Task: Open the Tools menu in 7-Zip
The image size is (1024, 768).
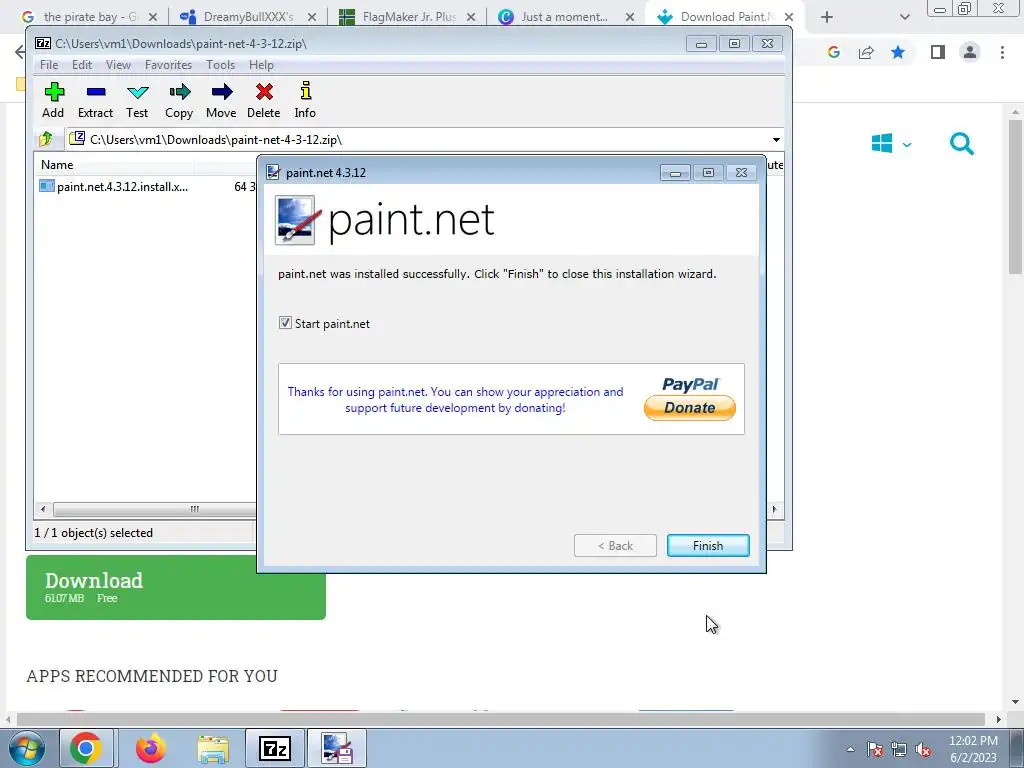Action: pyautogui.click(x=220, y=65)
